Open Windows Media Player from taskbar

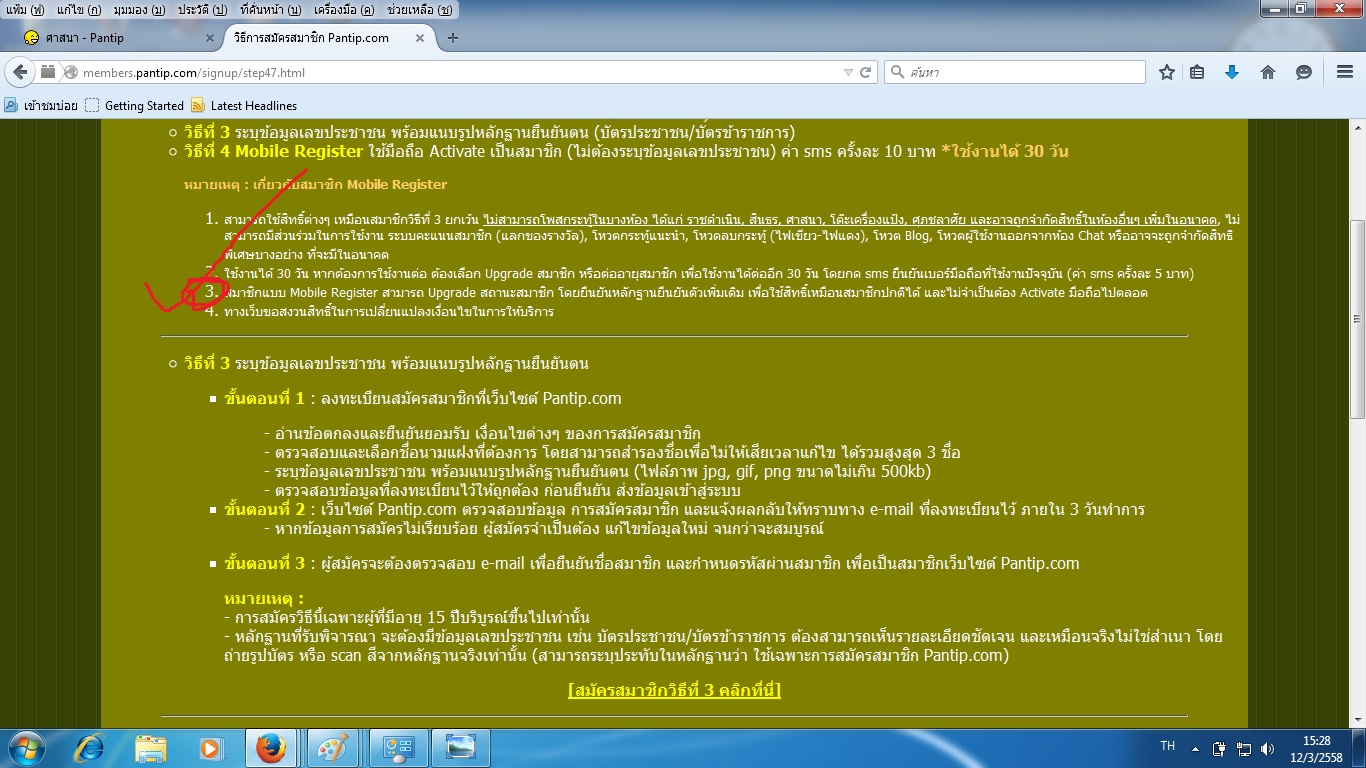tap(210, 748)
